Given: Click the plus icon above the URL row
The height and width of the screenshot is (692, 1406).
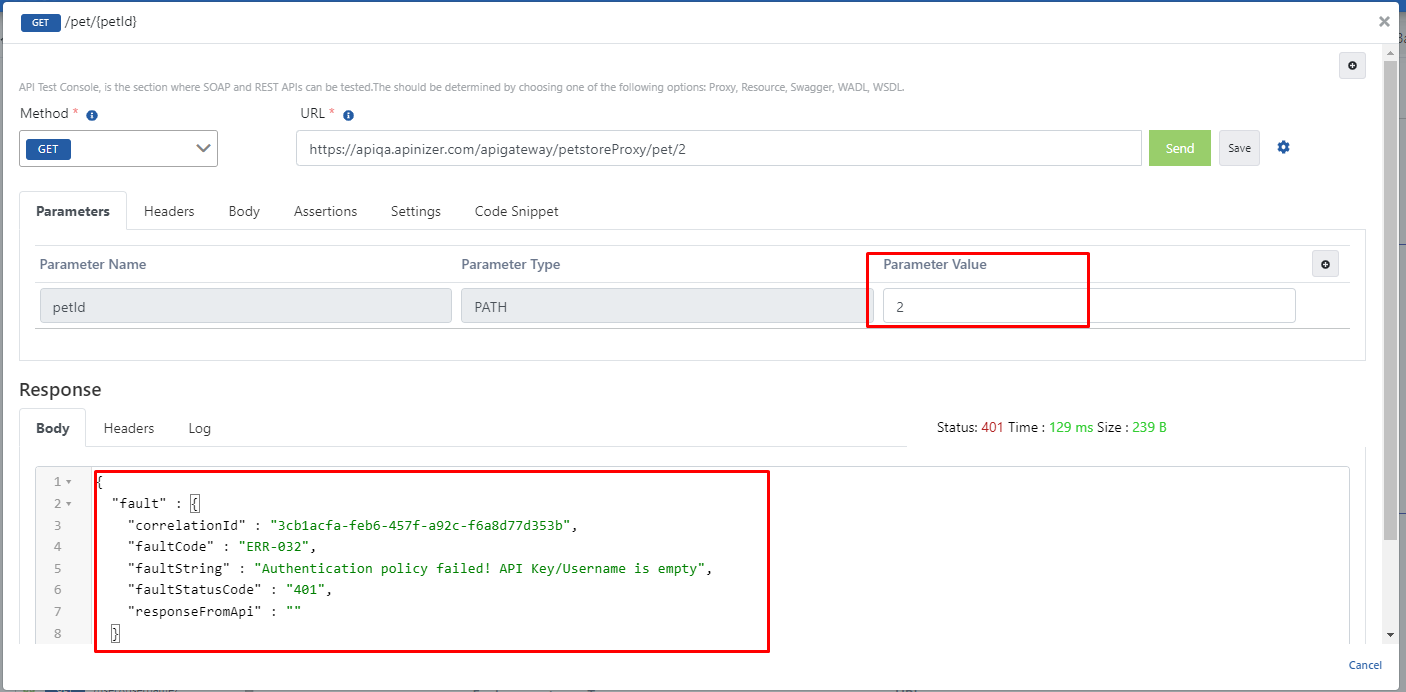Looking at the screenshot, I should point(1352,66).
